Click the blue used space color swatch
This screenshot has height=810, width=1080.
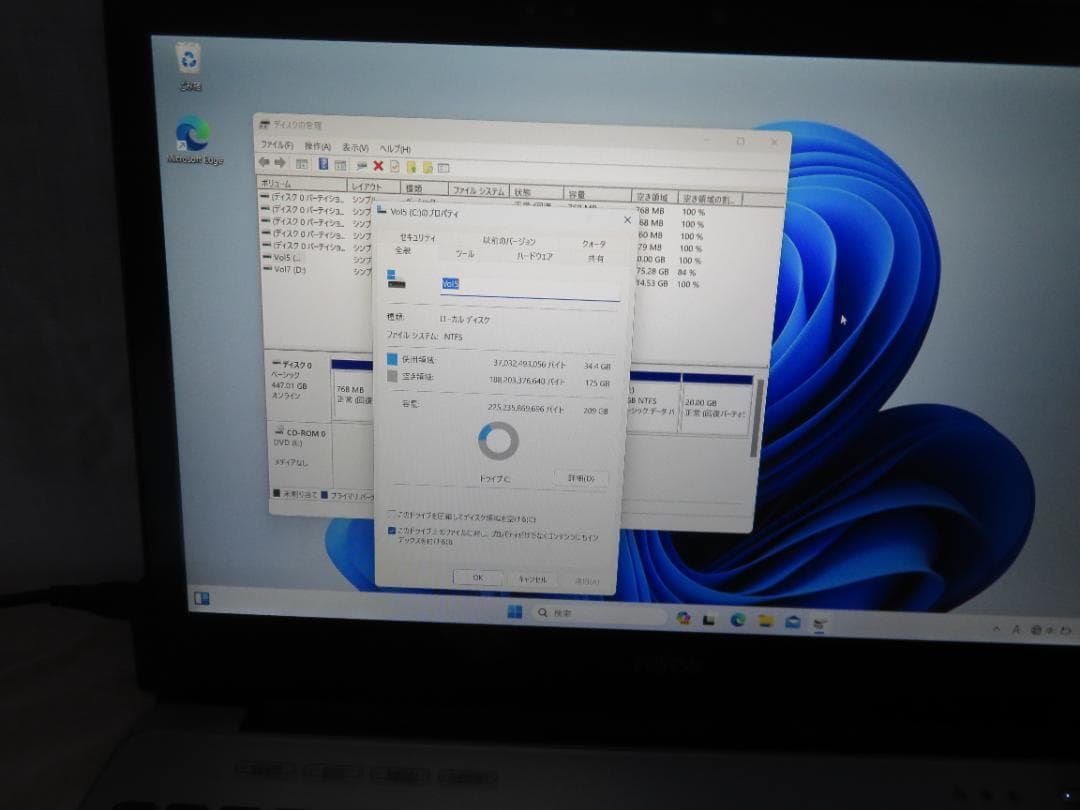pos(394,361)
